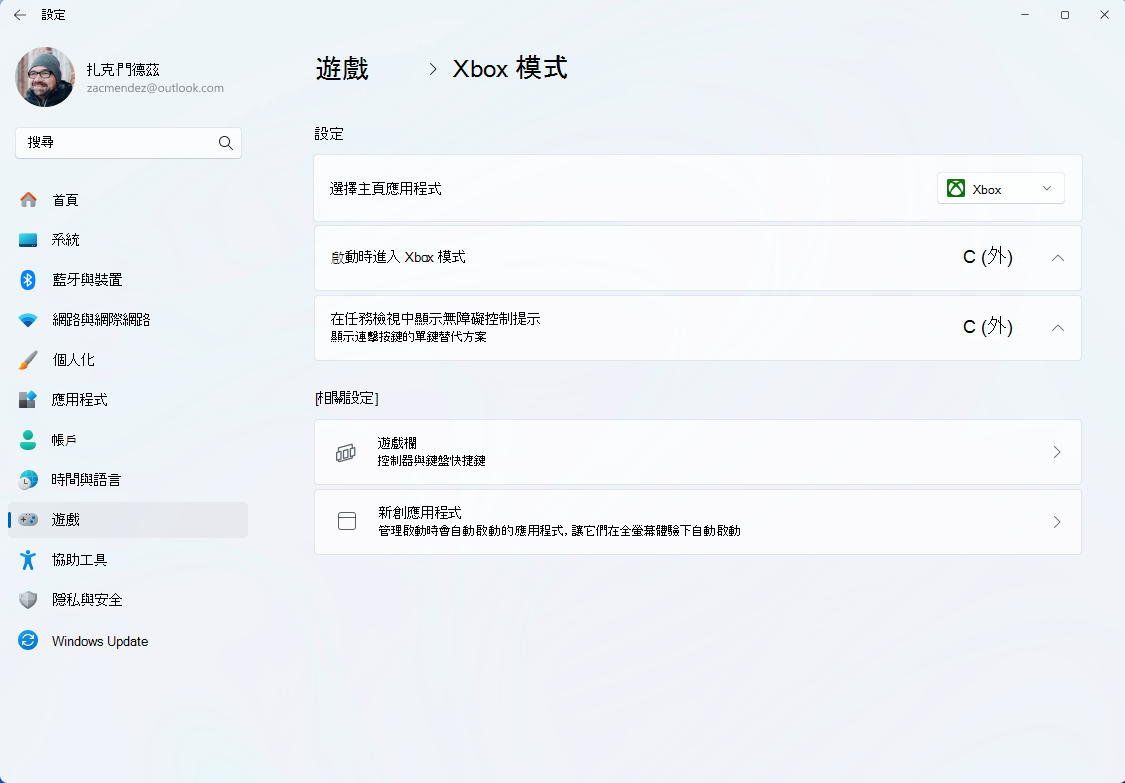Open 藍牙與裝置 settings
This screenshot has width=1125, height=783.
click(128, 280)
